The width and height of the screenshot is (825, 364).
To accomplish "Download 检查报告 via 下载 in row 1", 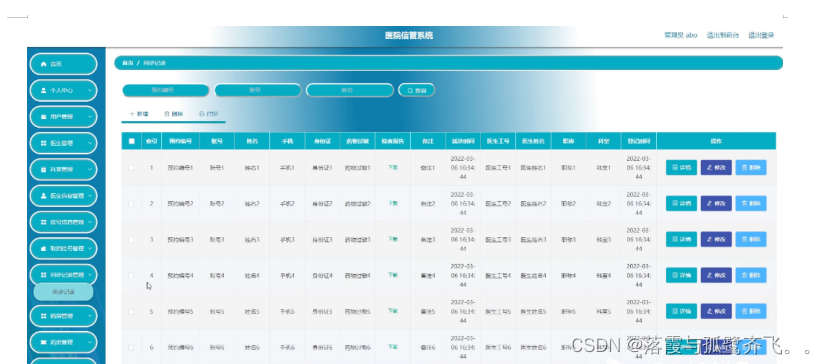I will [x=393, y=167].
